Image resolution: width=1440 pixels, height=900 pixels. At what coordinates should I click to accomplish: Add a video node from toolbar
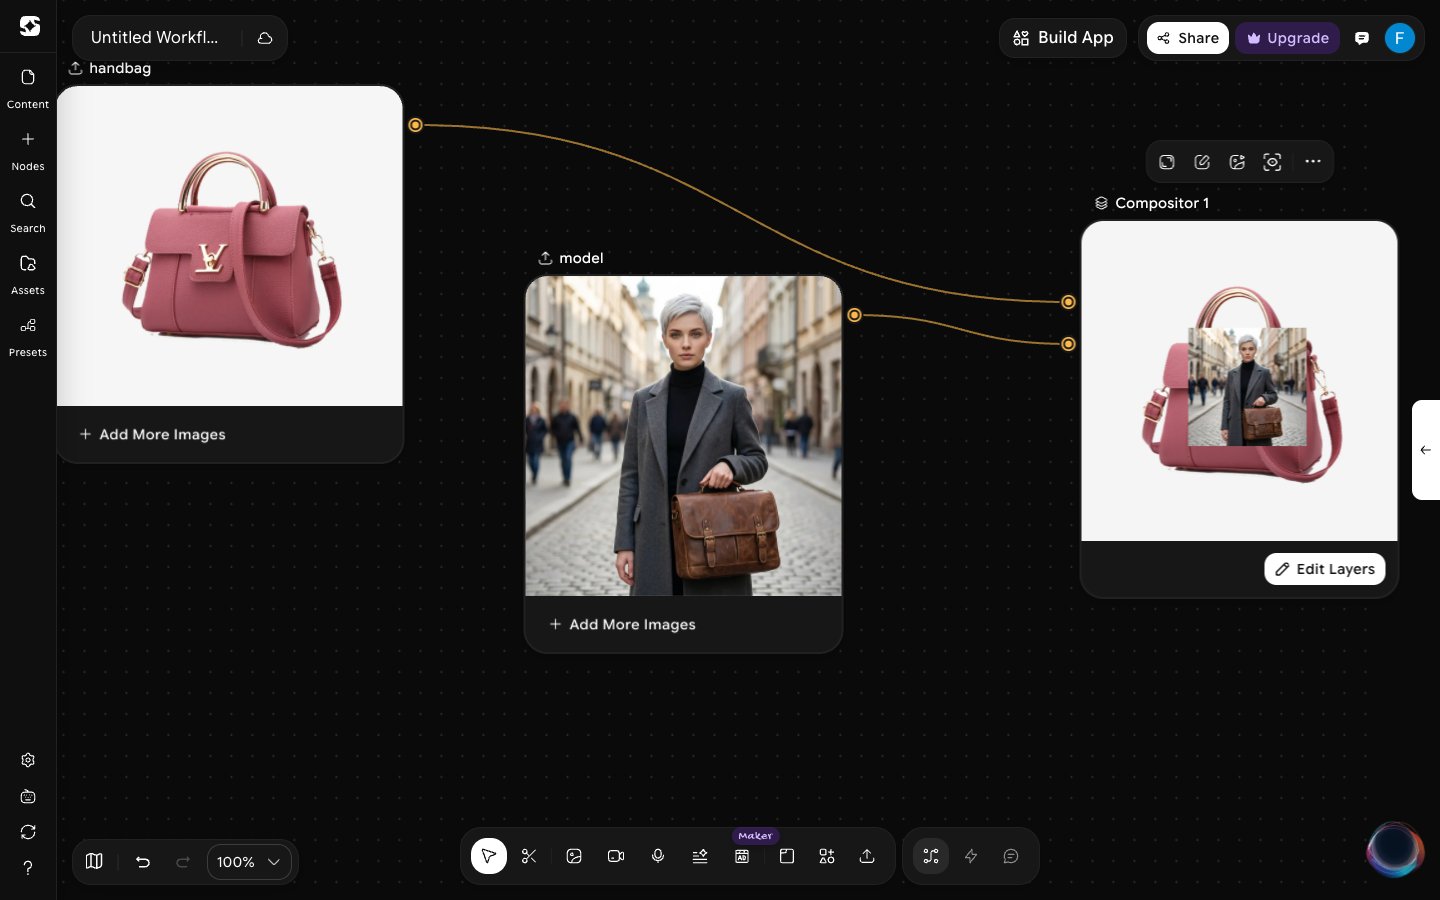click(616, 856)
